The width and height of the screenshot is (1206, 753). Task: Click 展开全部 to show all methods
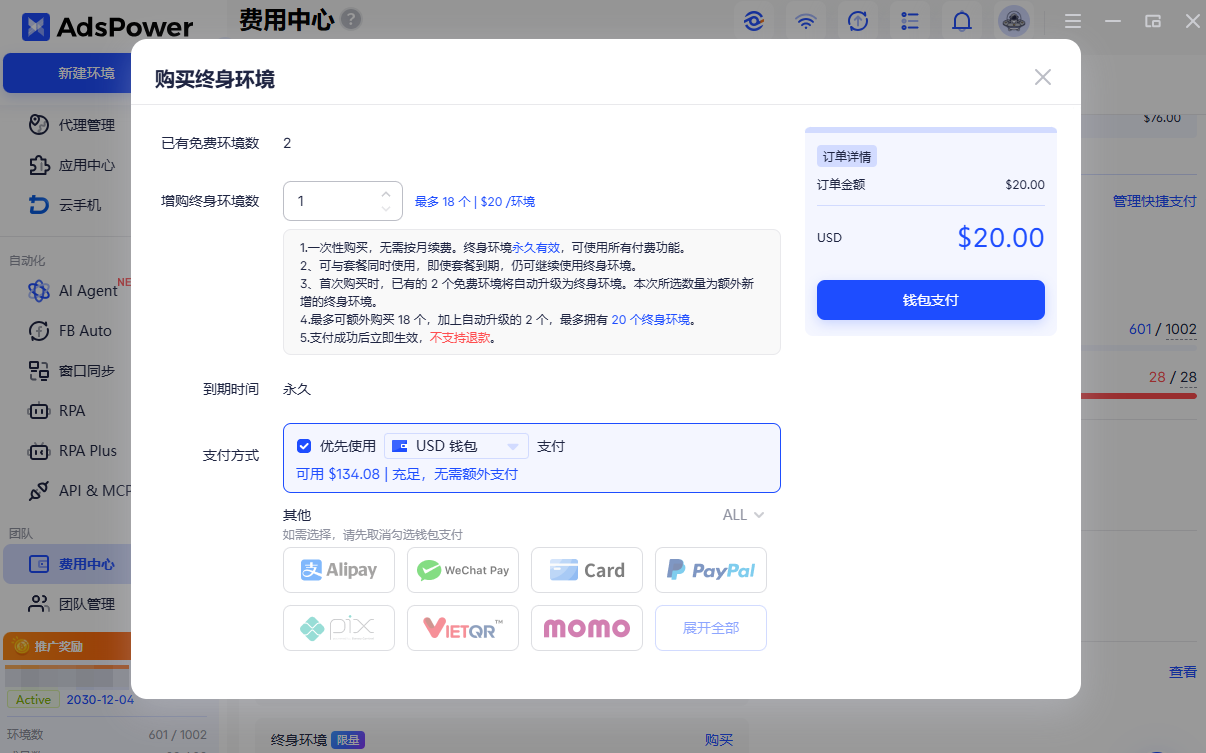[711, 628]
